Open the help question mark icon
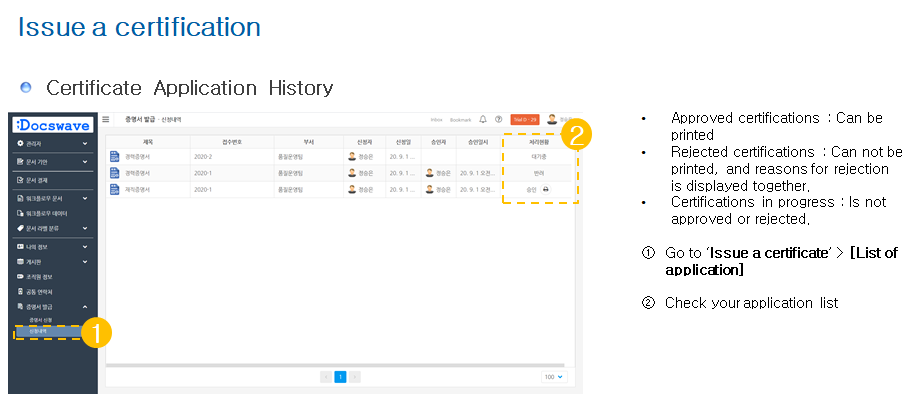918x394 pixels. pos(498,119)
